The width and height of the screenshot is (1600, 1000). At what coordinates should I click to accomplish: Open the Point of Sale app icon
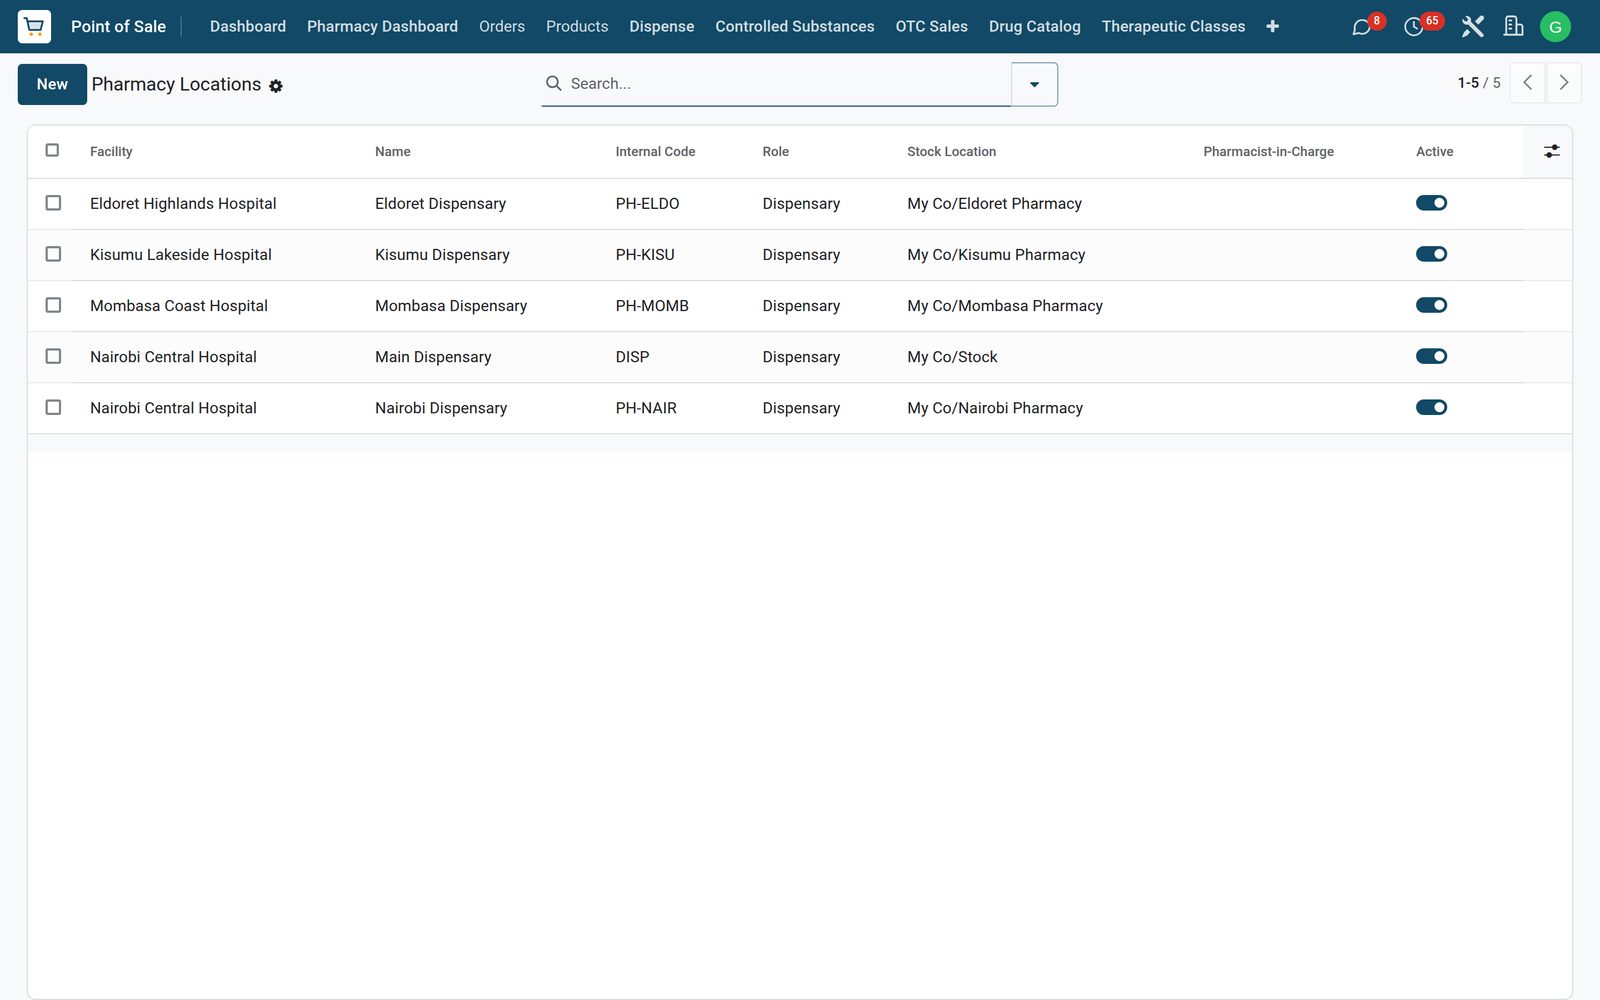point(35,26)
